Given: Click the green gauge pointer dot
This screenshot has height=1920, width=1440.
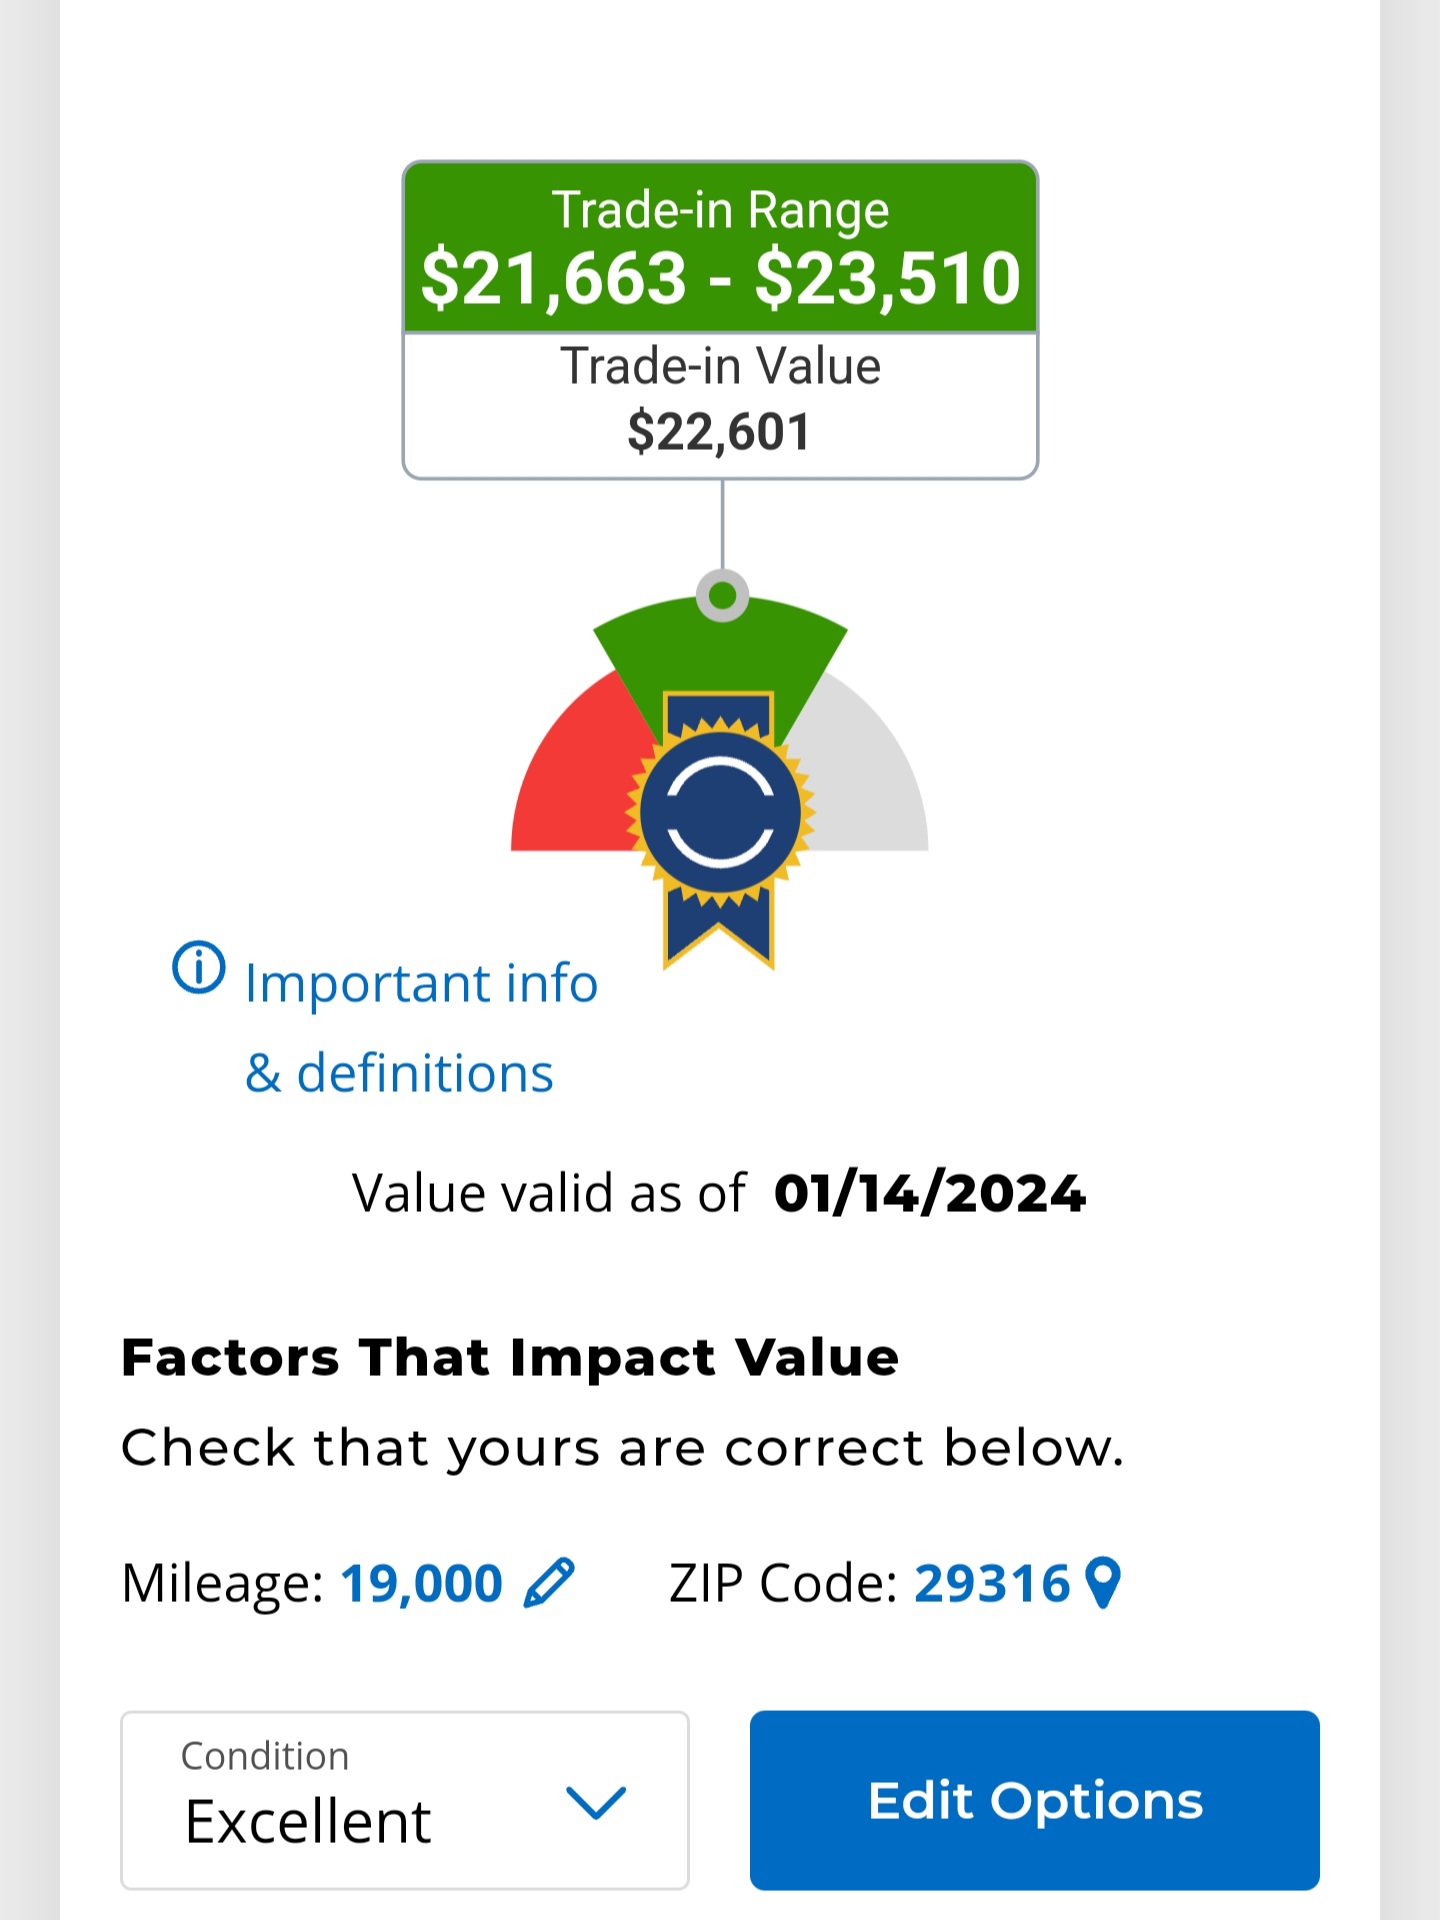Looking at the screenshot, I should click(x=722, y=596).
